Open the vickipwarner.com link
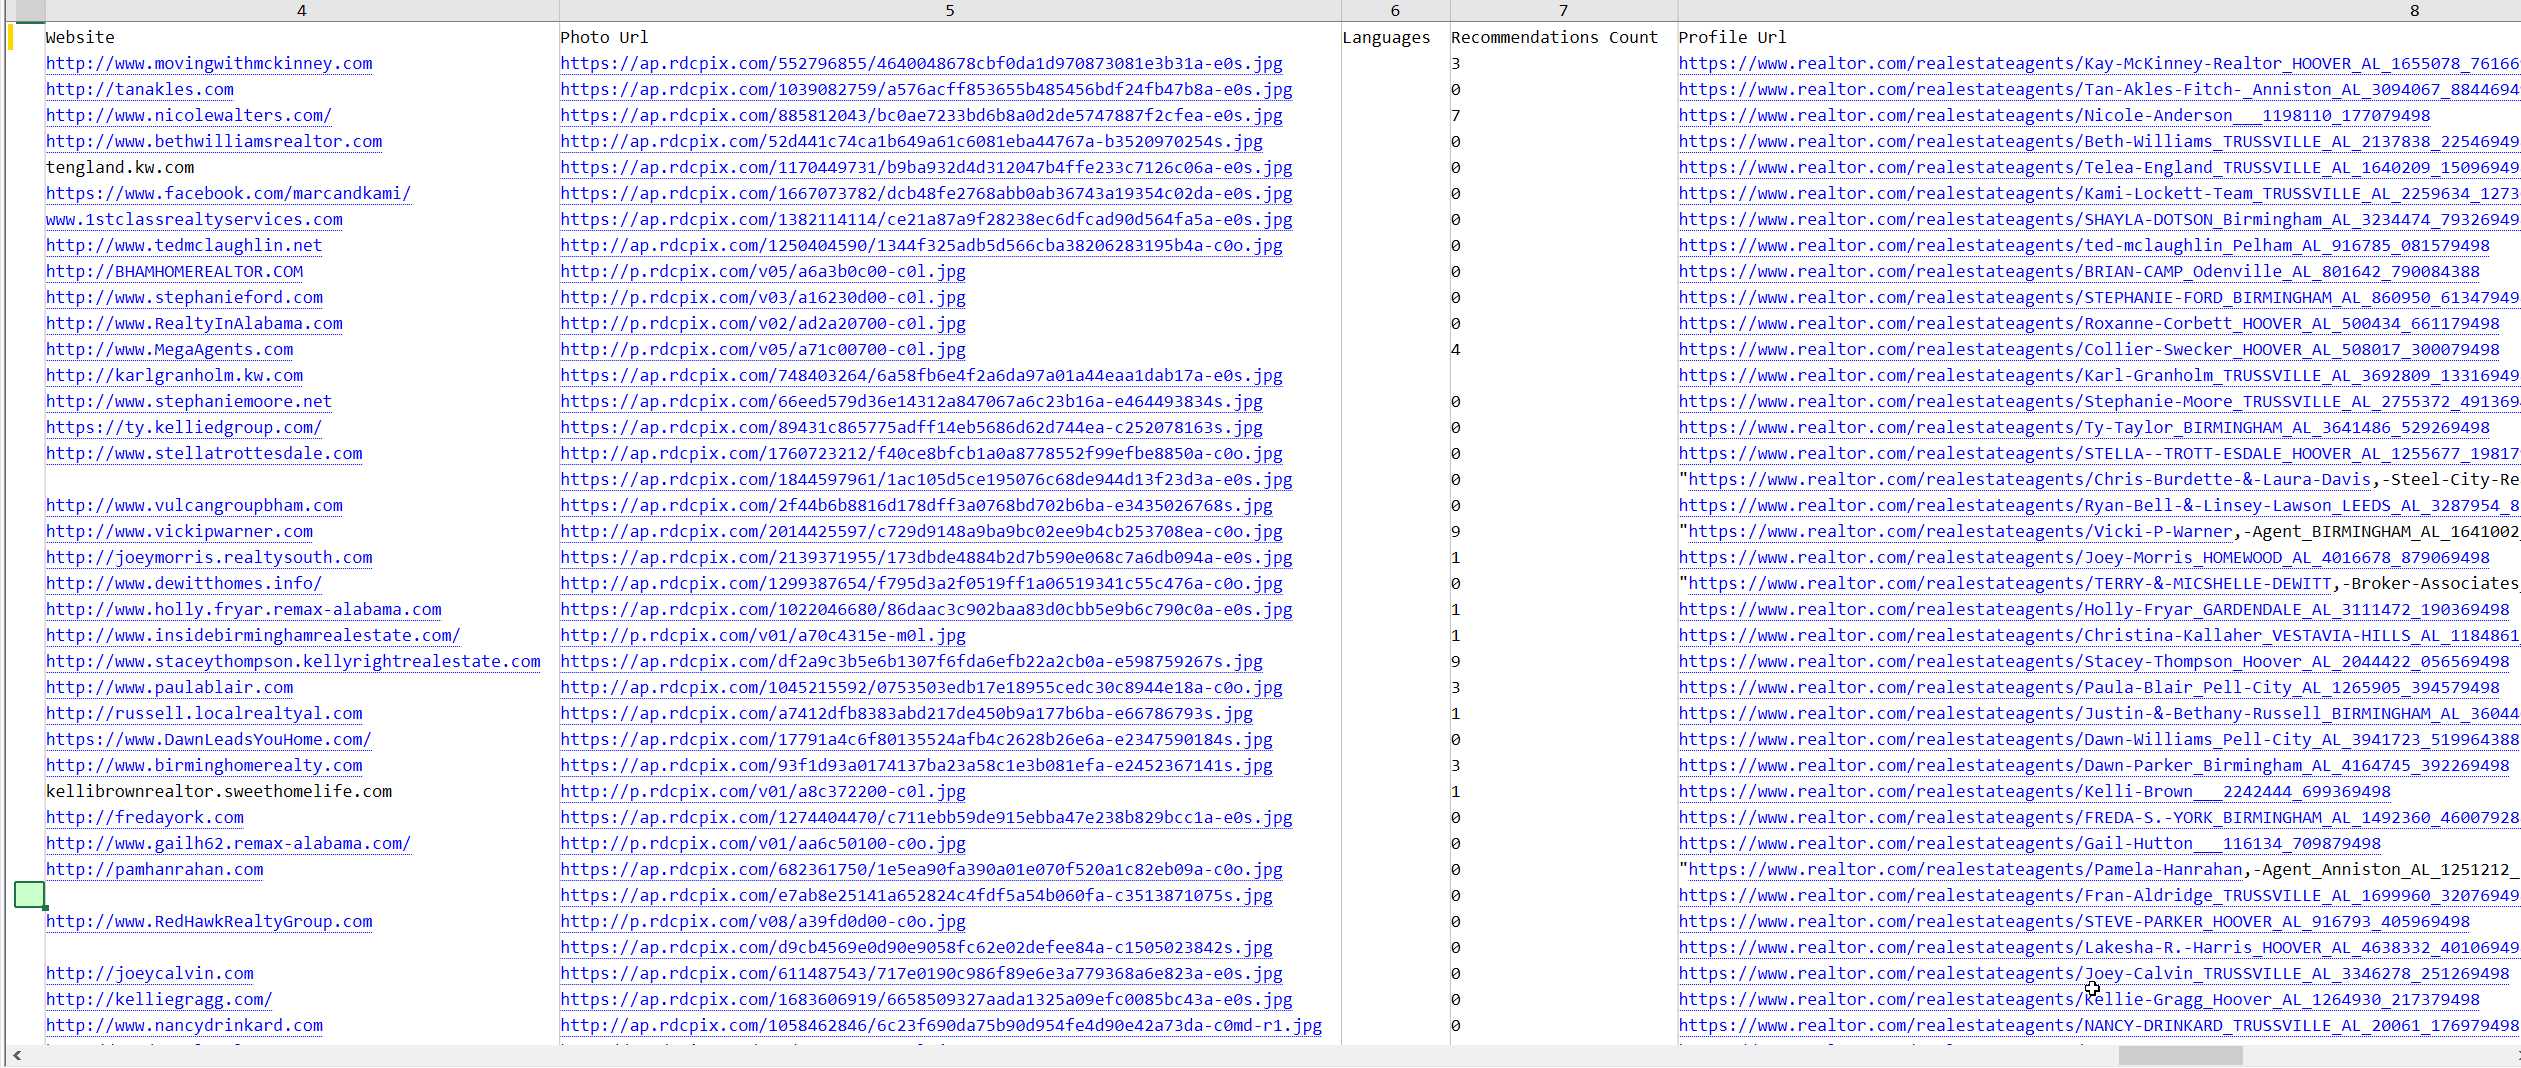Screen dimensions: 2521x1068 (x=179, y=531)
